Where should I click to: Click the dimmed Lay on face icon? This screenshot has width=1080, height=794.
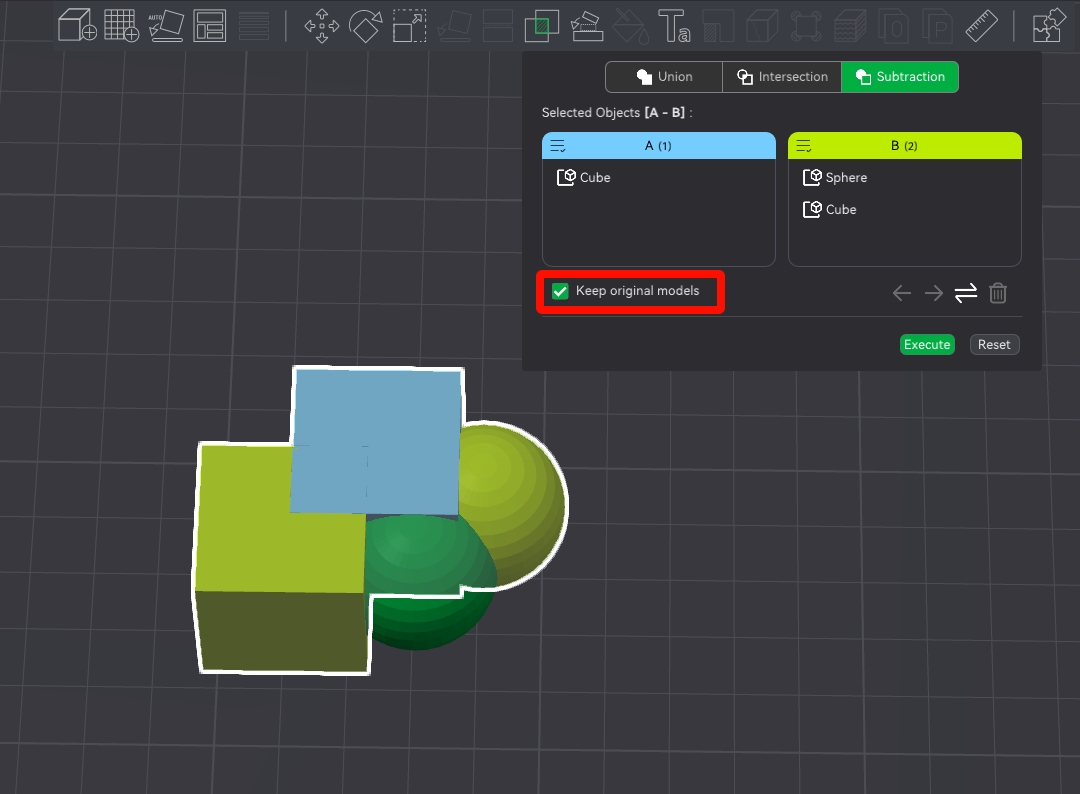pyautogui.click(x=454, y=25)
